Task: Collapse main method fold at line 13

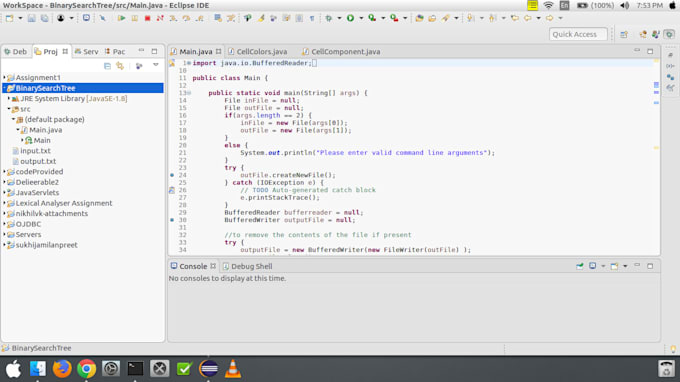Action: tap(189, 93)
